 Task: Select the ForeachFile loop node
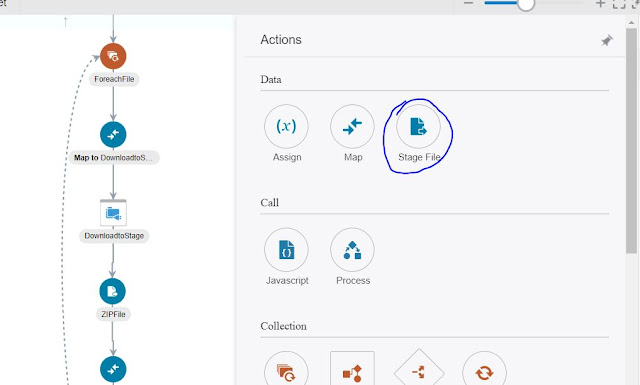pyautogui.click(x=113, y=56)
